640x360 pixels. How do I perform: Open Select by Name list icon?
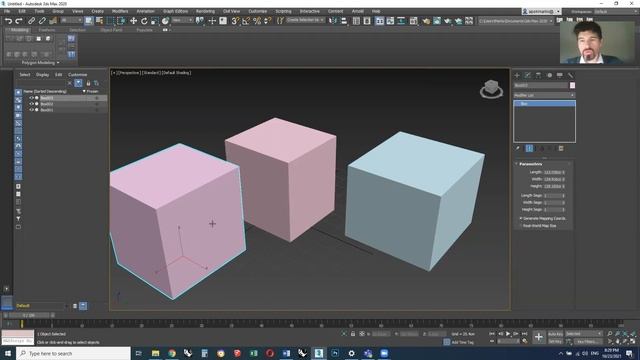pos(99,21)
